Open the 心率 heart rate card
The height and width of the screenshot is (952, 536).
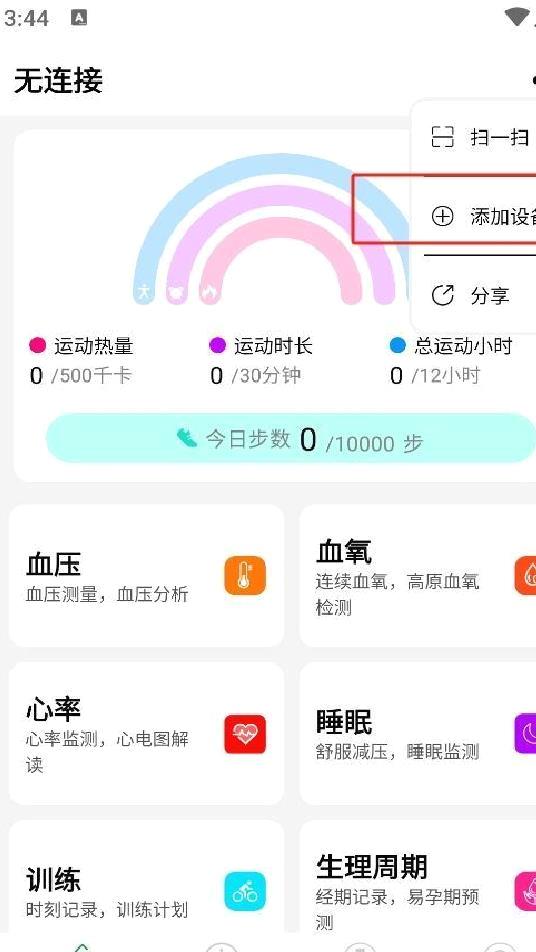pos(146,733)
